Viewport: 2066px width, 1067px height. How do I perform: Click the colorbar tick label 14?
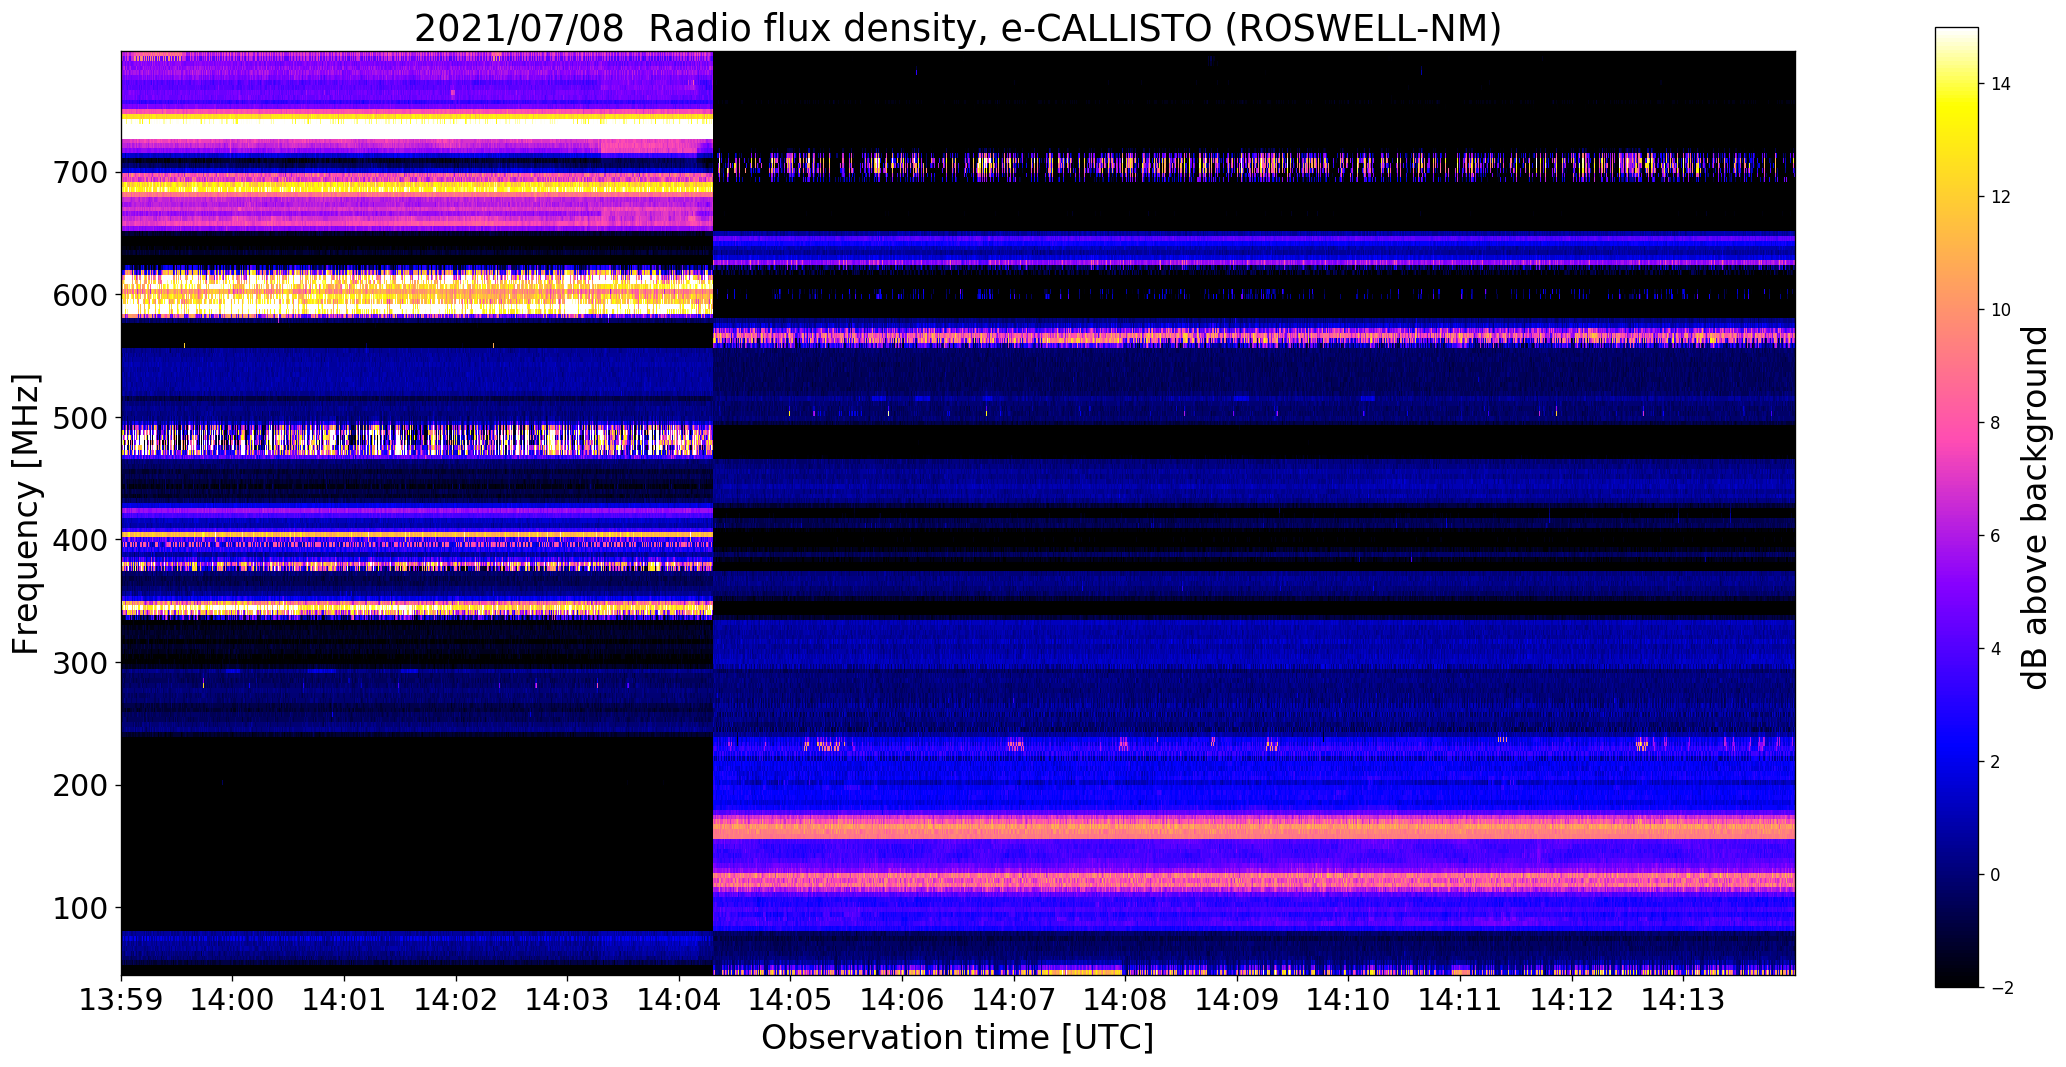(x=2000, y=85)
